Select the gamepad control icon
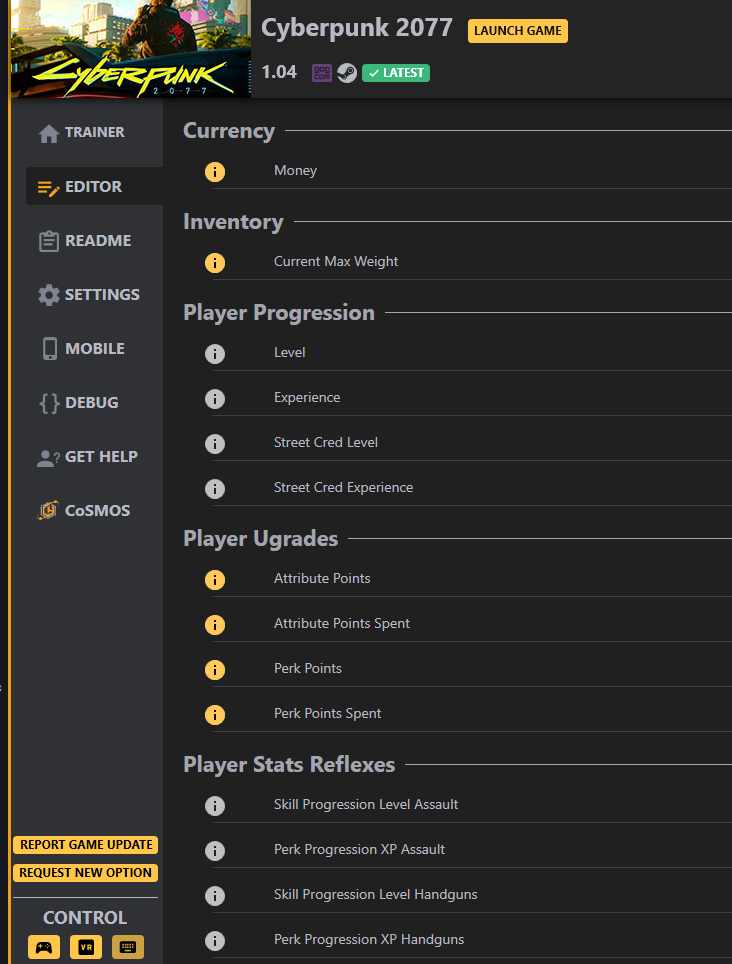The image size is (732, 964). pyautogui.click(x=44, y=947)
